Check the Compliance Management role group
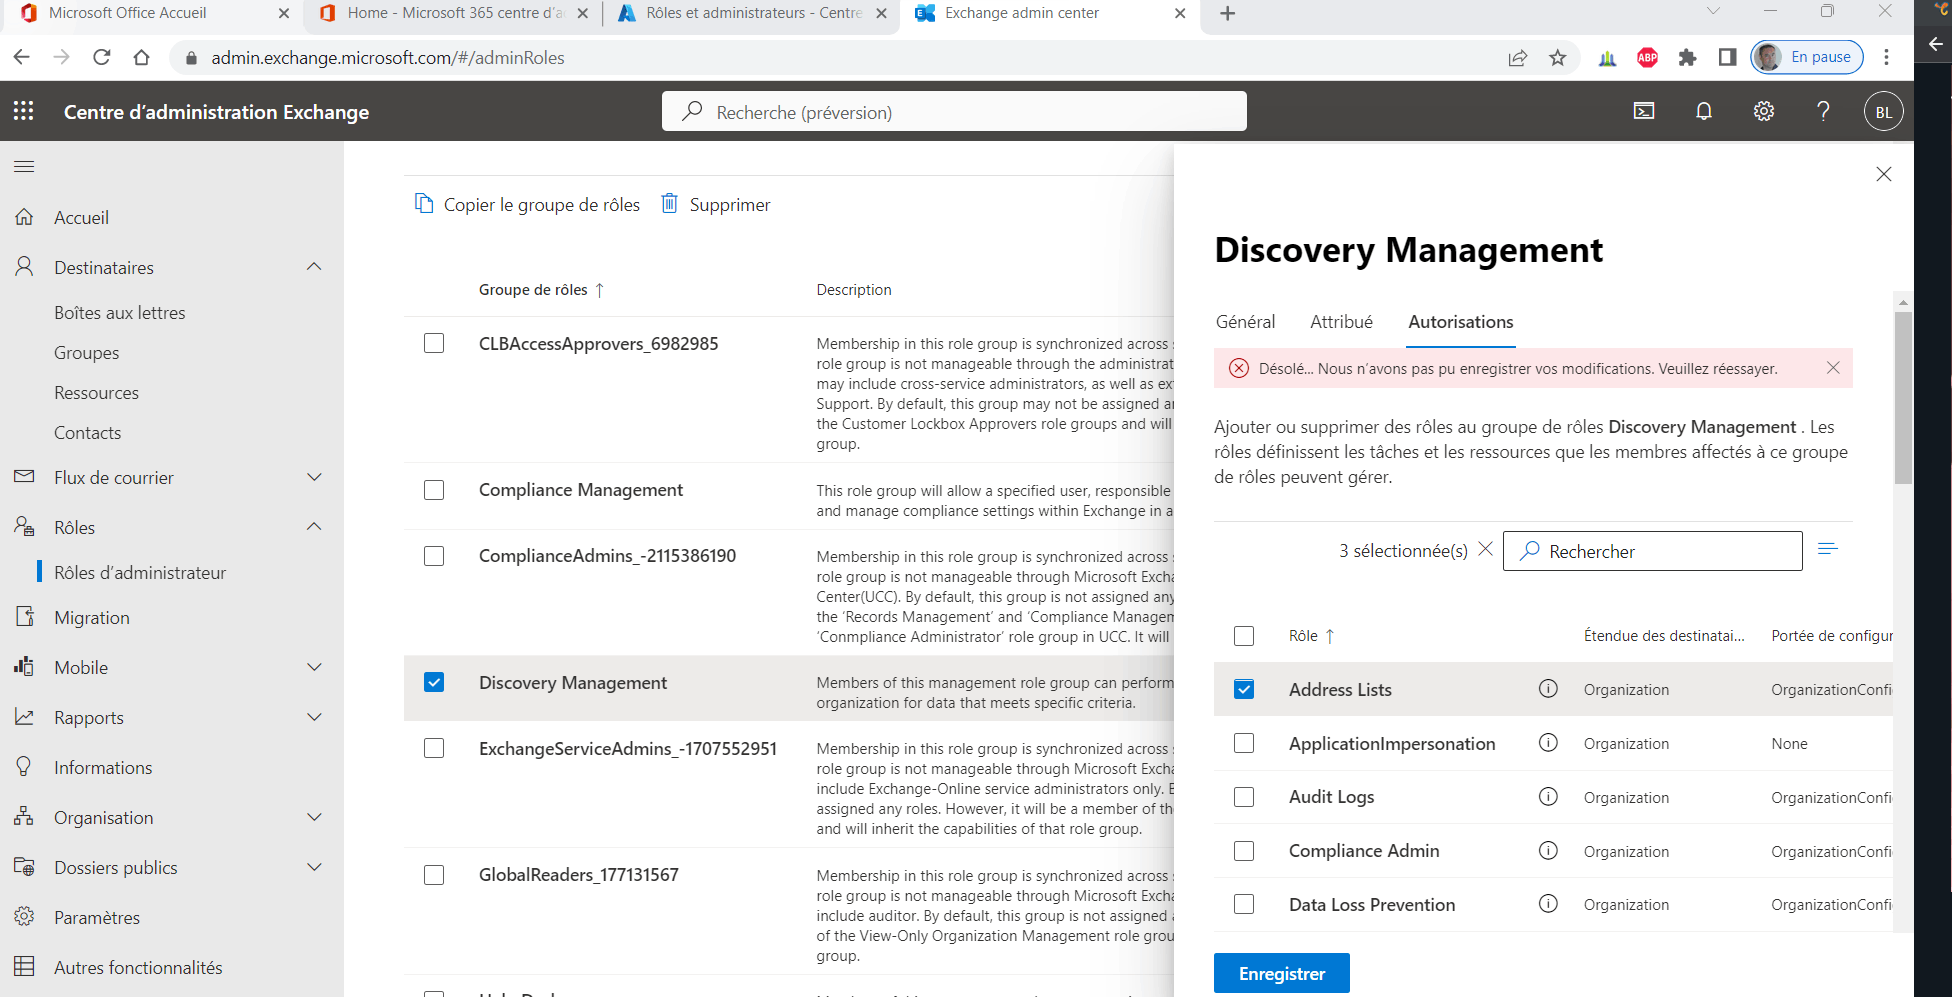 coord(434,490)
